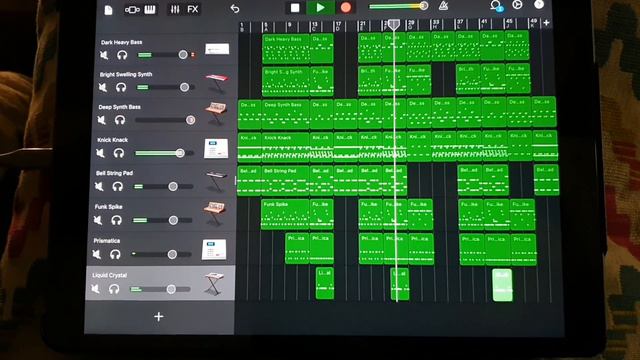Select the Prismatica track name
The width and height of the screenshot is (640, 360).
(x=107, y=240)
